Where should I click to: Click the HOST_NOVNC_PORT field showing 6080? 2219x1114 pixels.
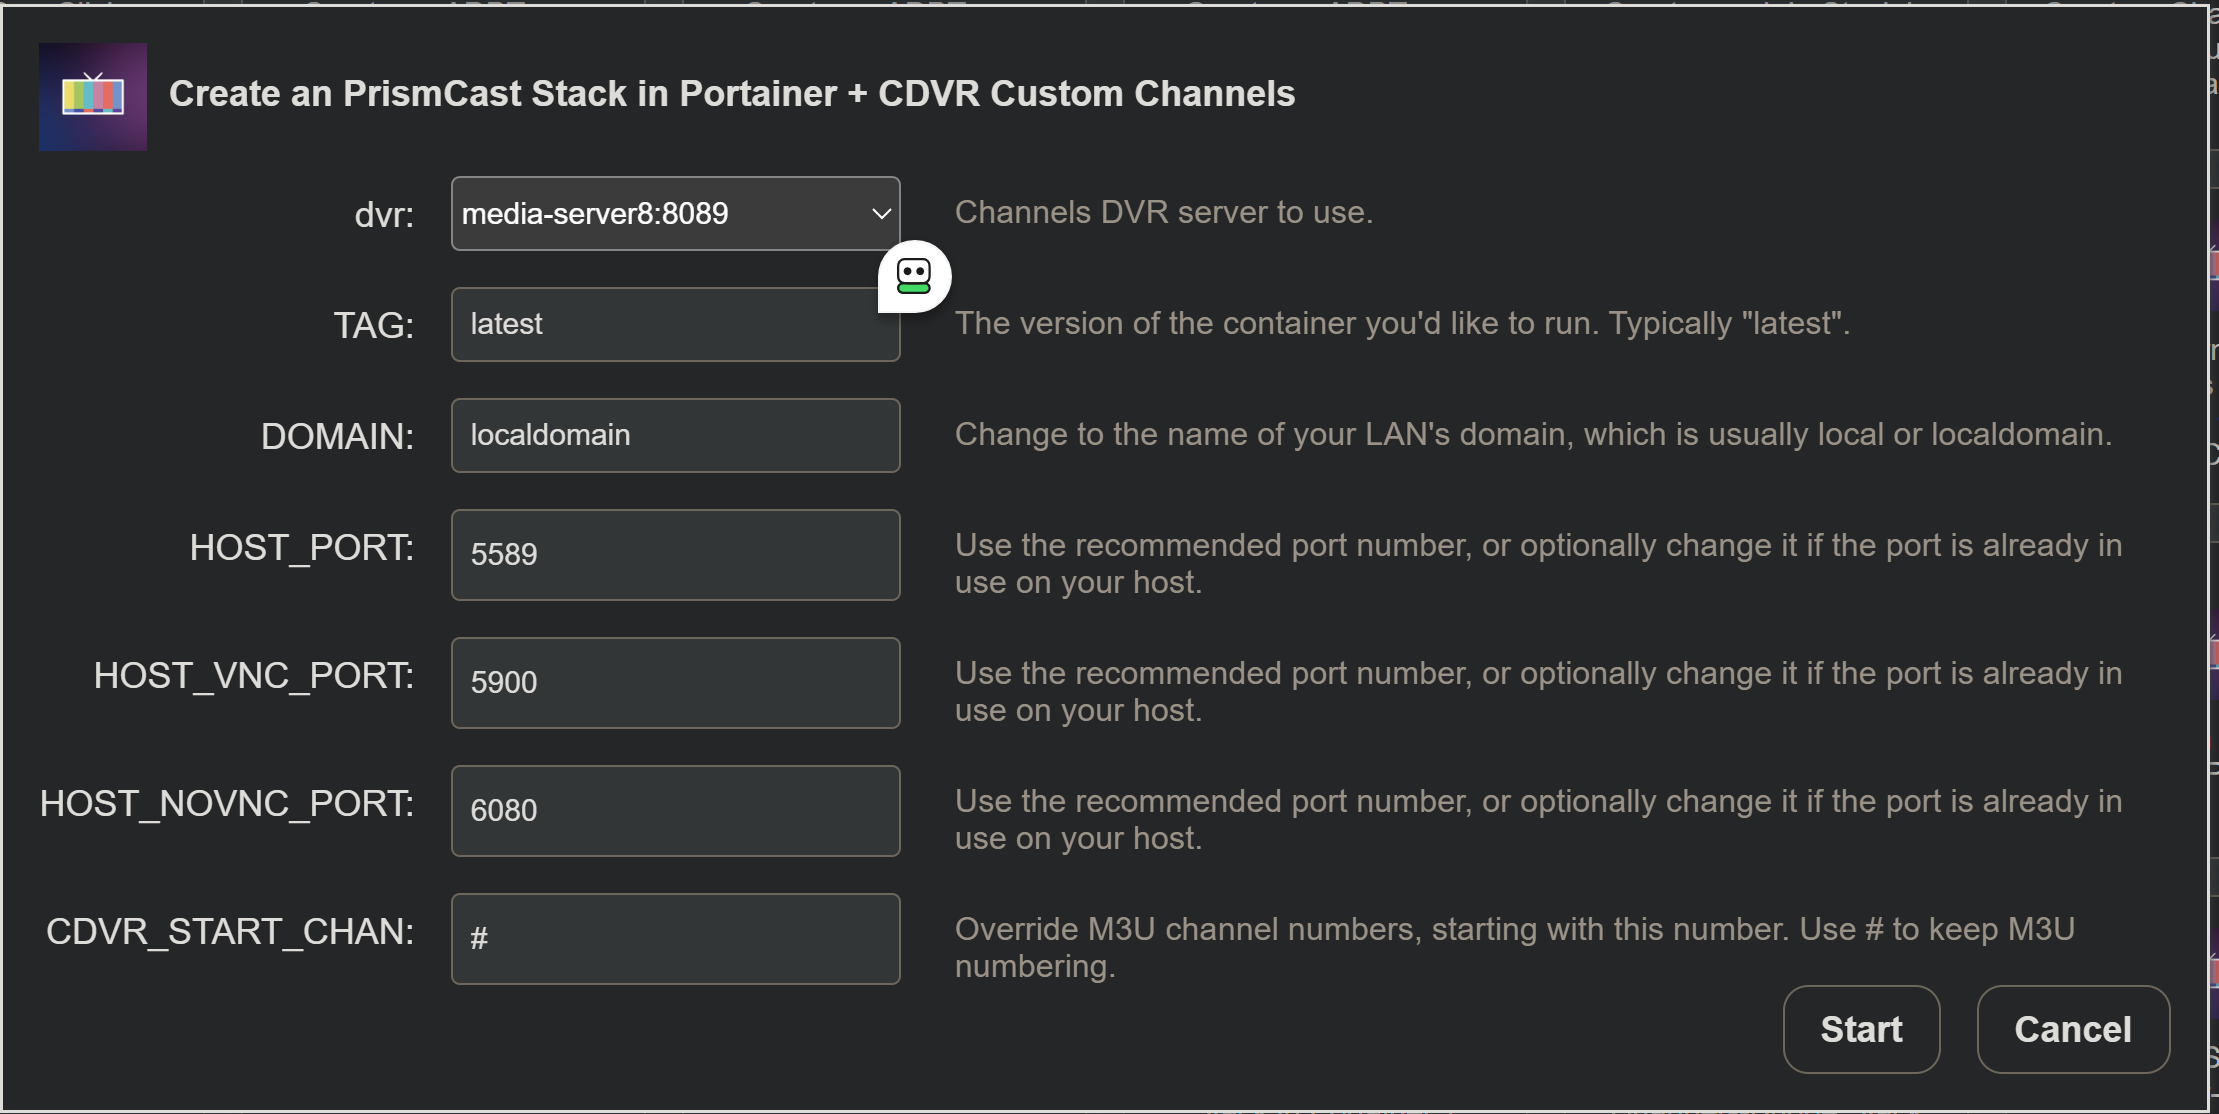coord(675,811)
